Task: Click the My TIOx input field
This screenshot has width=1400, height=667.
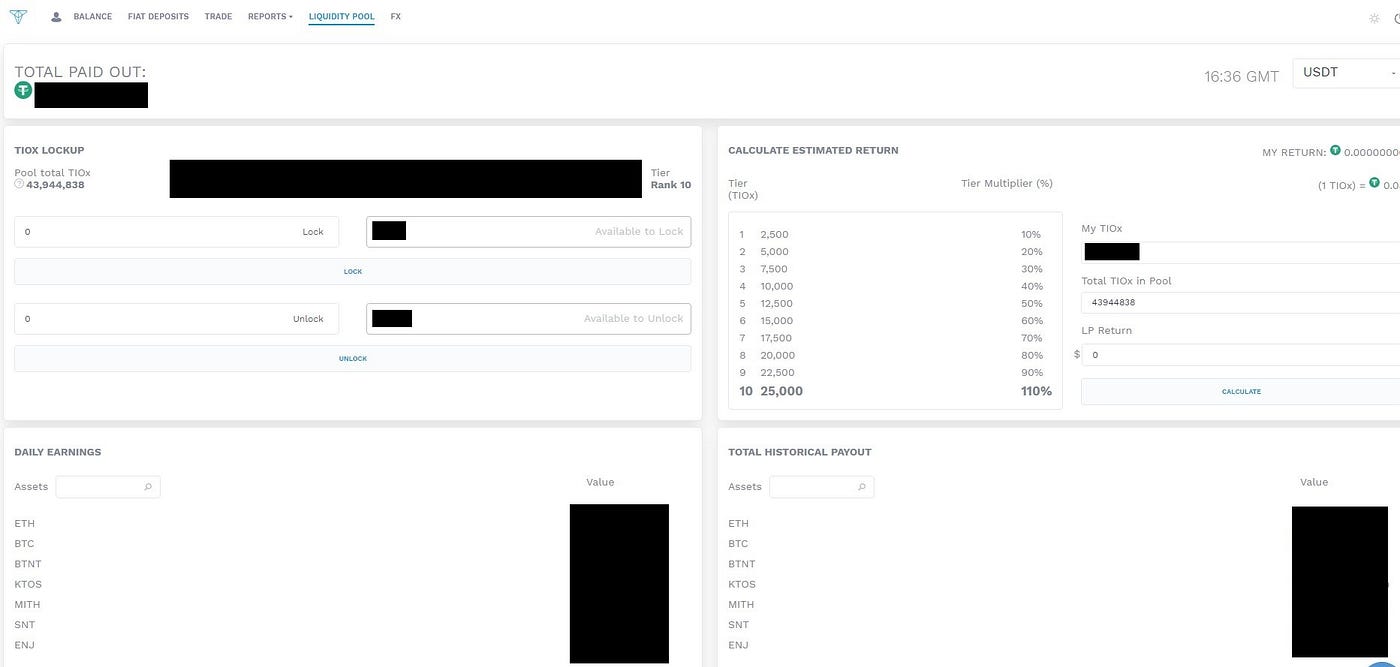Action: pyautogui.click(x=1241, y=252)
